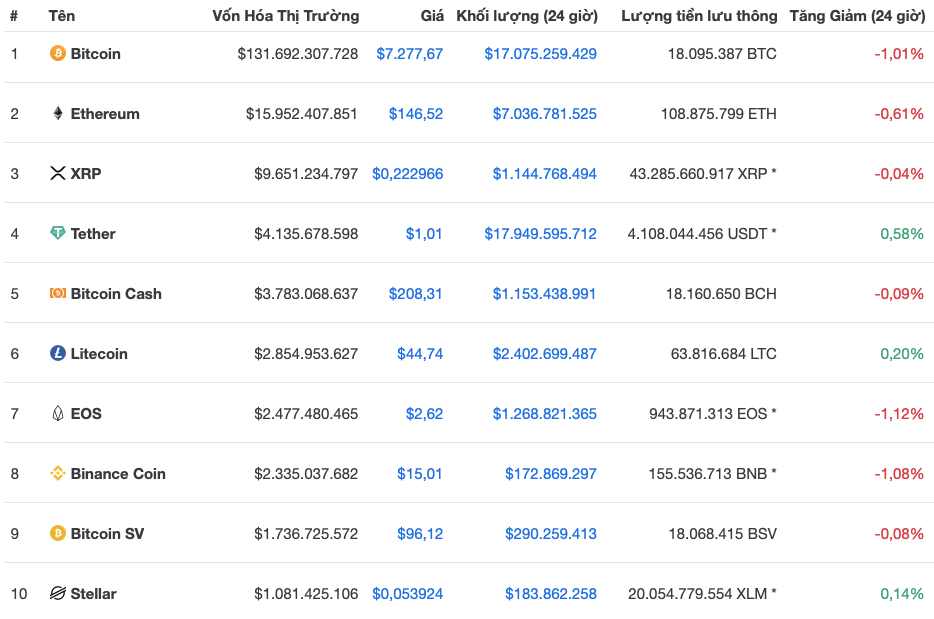Screen dimensions: 934x619
Task: Open Litecoin volume $2.402.699.487
Action: point(544,354)
